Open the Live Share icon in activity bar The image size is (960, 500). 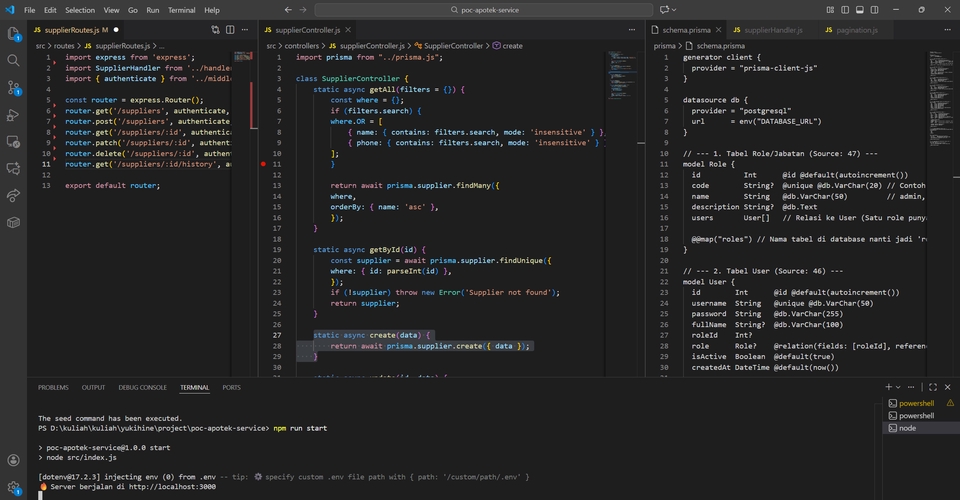pyautogui.click(x=13, y=195)
